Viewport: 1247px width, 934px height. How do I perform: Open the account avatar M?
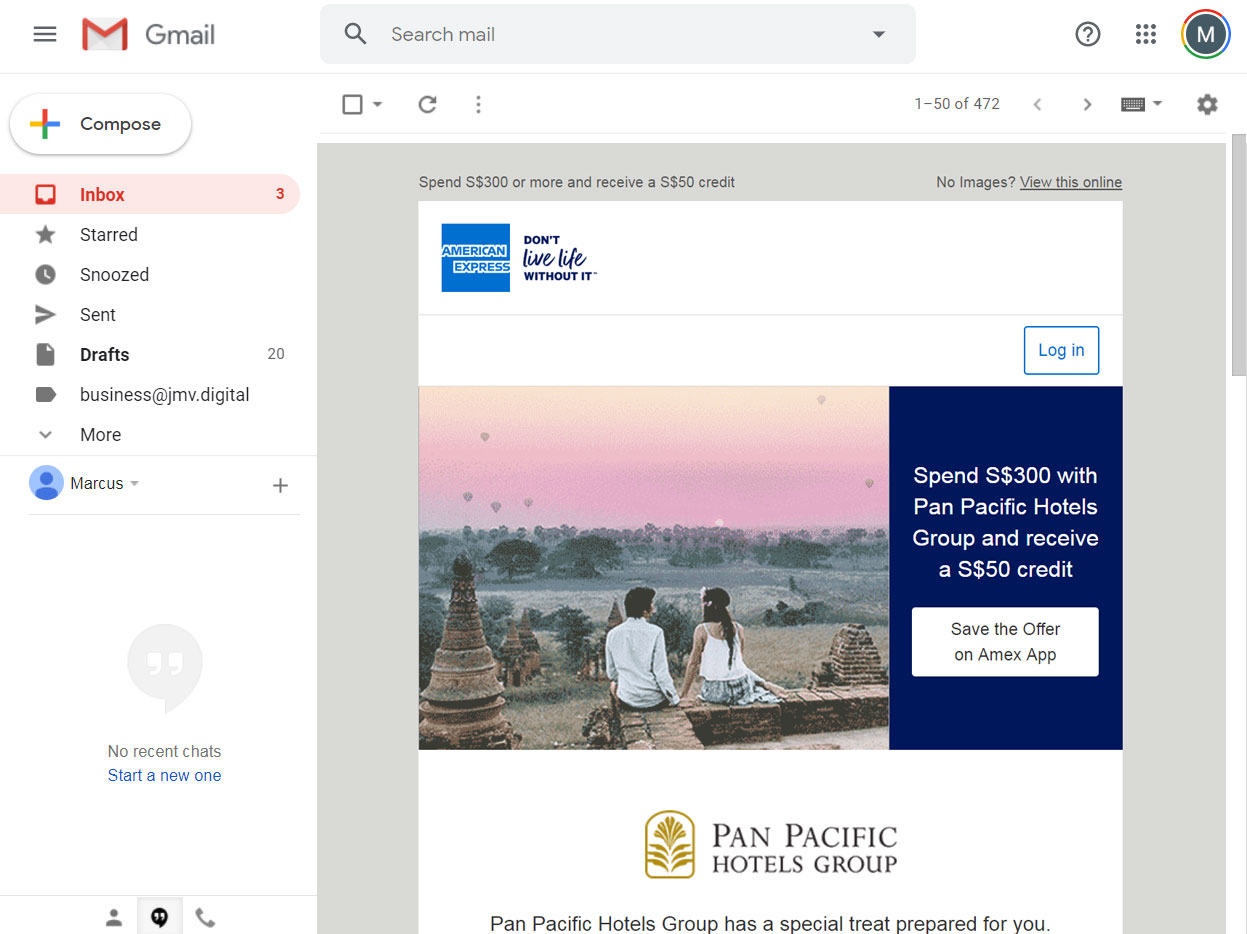pos(1206,34)
